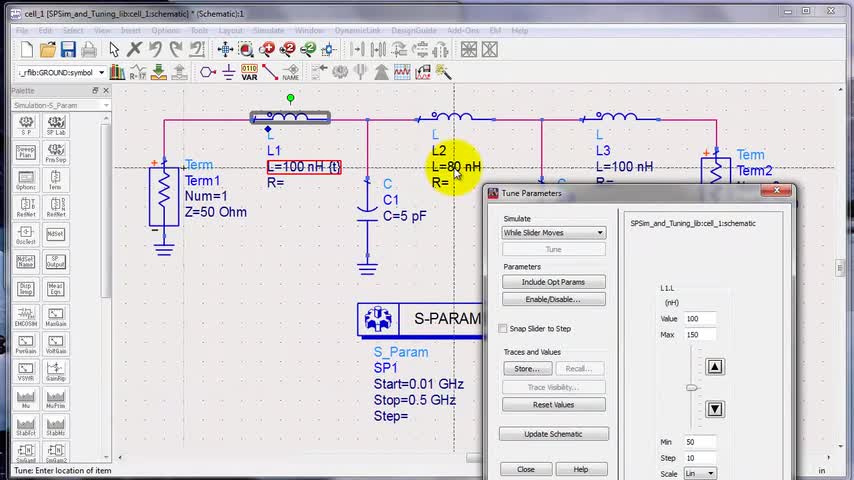
Task: Open the component library browser
Action: point(117,72)
